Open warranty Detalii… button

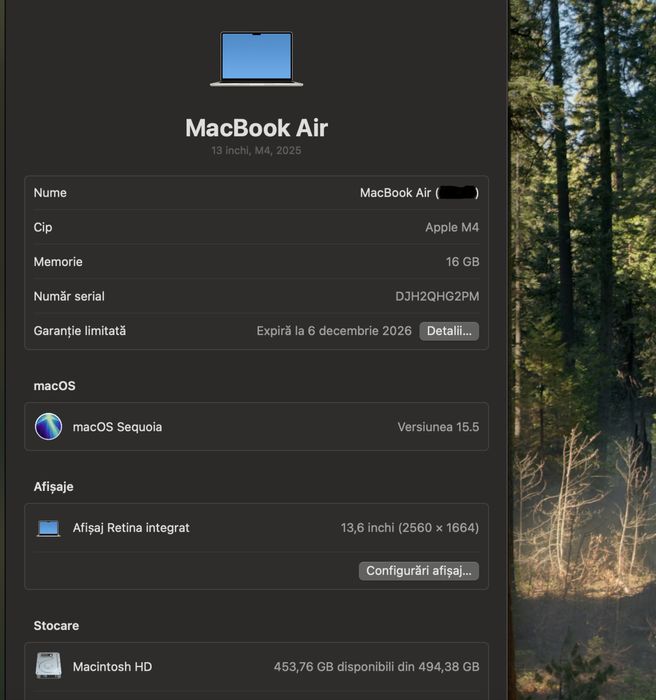(449, 331)
